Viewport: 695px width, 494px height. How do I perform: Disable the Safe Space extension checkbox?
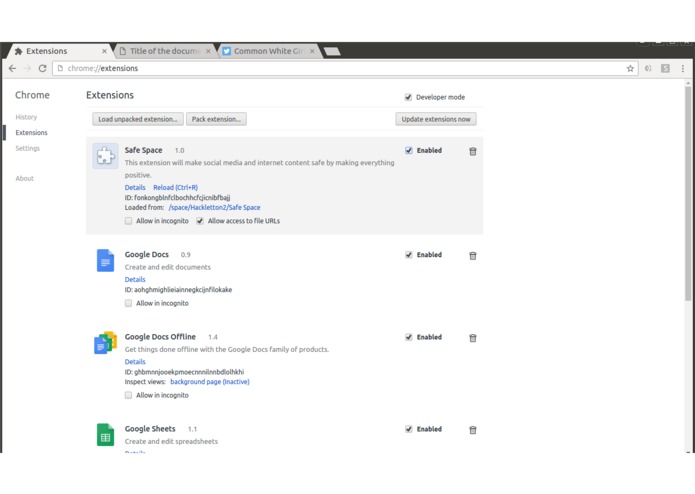(409, 150)
